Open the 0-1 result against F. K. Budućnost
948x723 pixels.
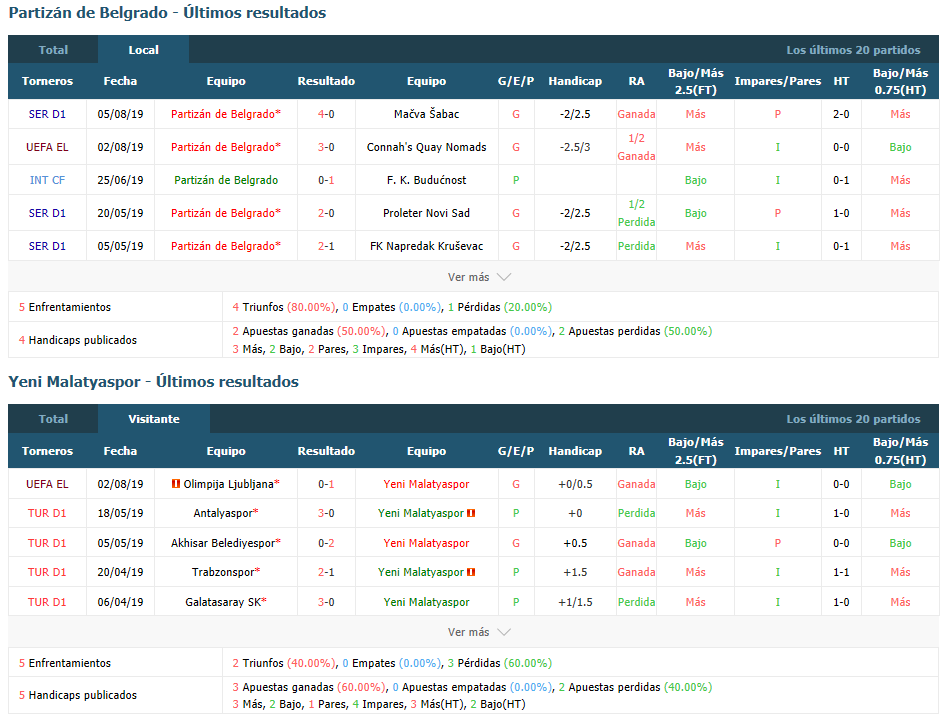coord(326,180)
